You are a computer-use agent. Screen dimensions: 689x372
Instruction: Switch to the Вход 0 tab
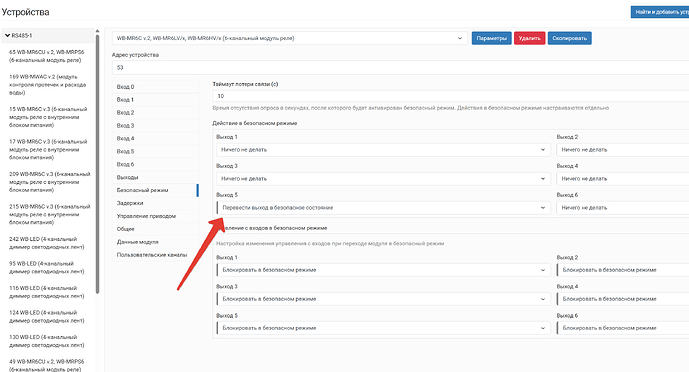pyautogui.click(x=155, y=87)
